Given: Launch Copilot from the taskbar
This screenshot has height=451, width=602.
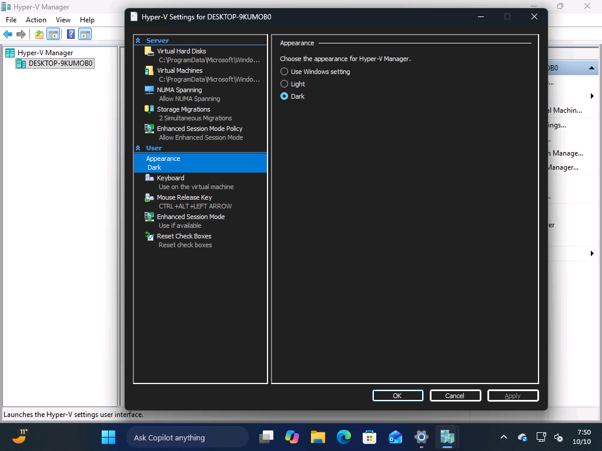Looking at the screenshot, I should tap(292, 437).
